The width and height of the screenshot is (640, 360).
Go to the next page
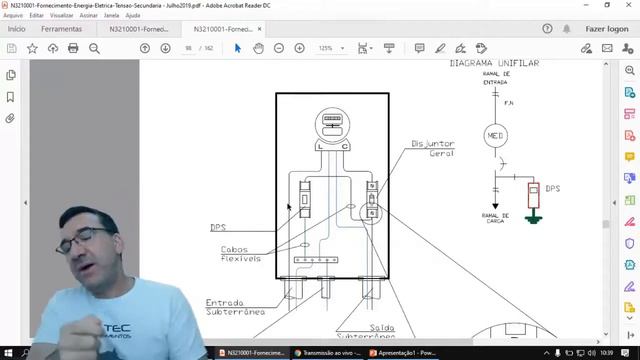[165, 49]
